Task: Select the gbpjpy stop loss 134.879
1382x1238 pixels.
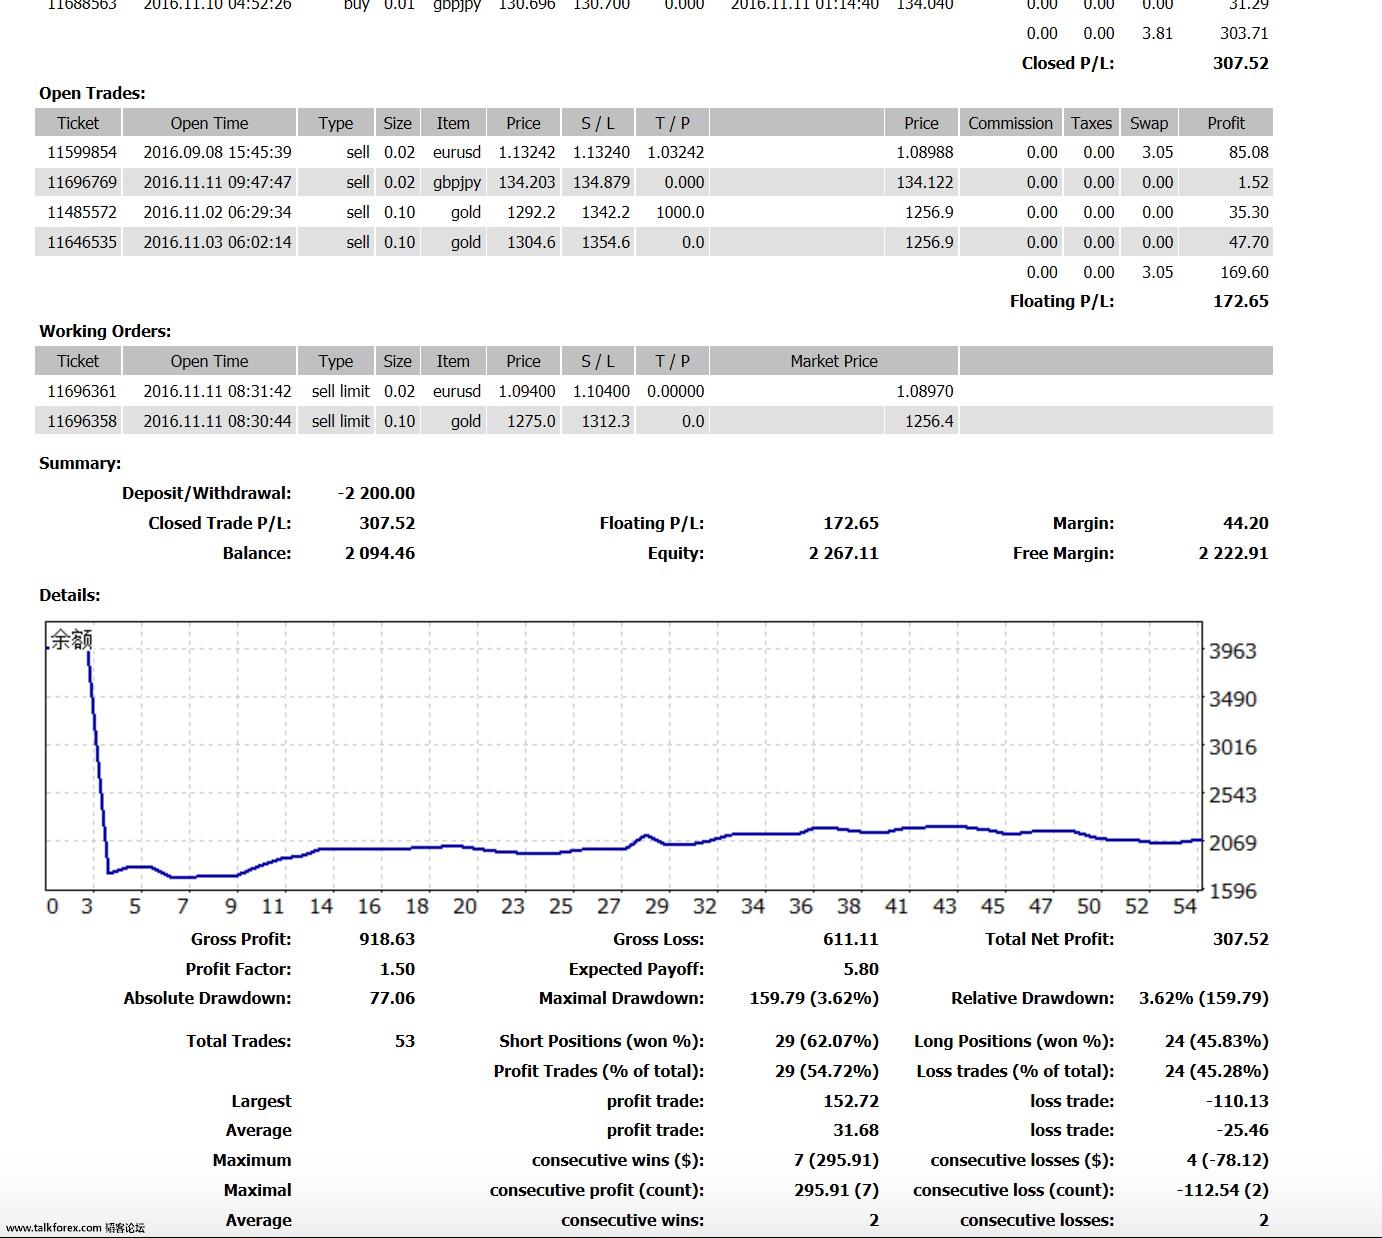Action: [601, 182]
